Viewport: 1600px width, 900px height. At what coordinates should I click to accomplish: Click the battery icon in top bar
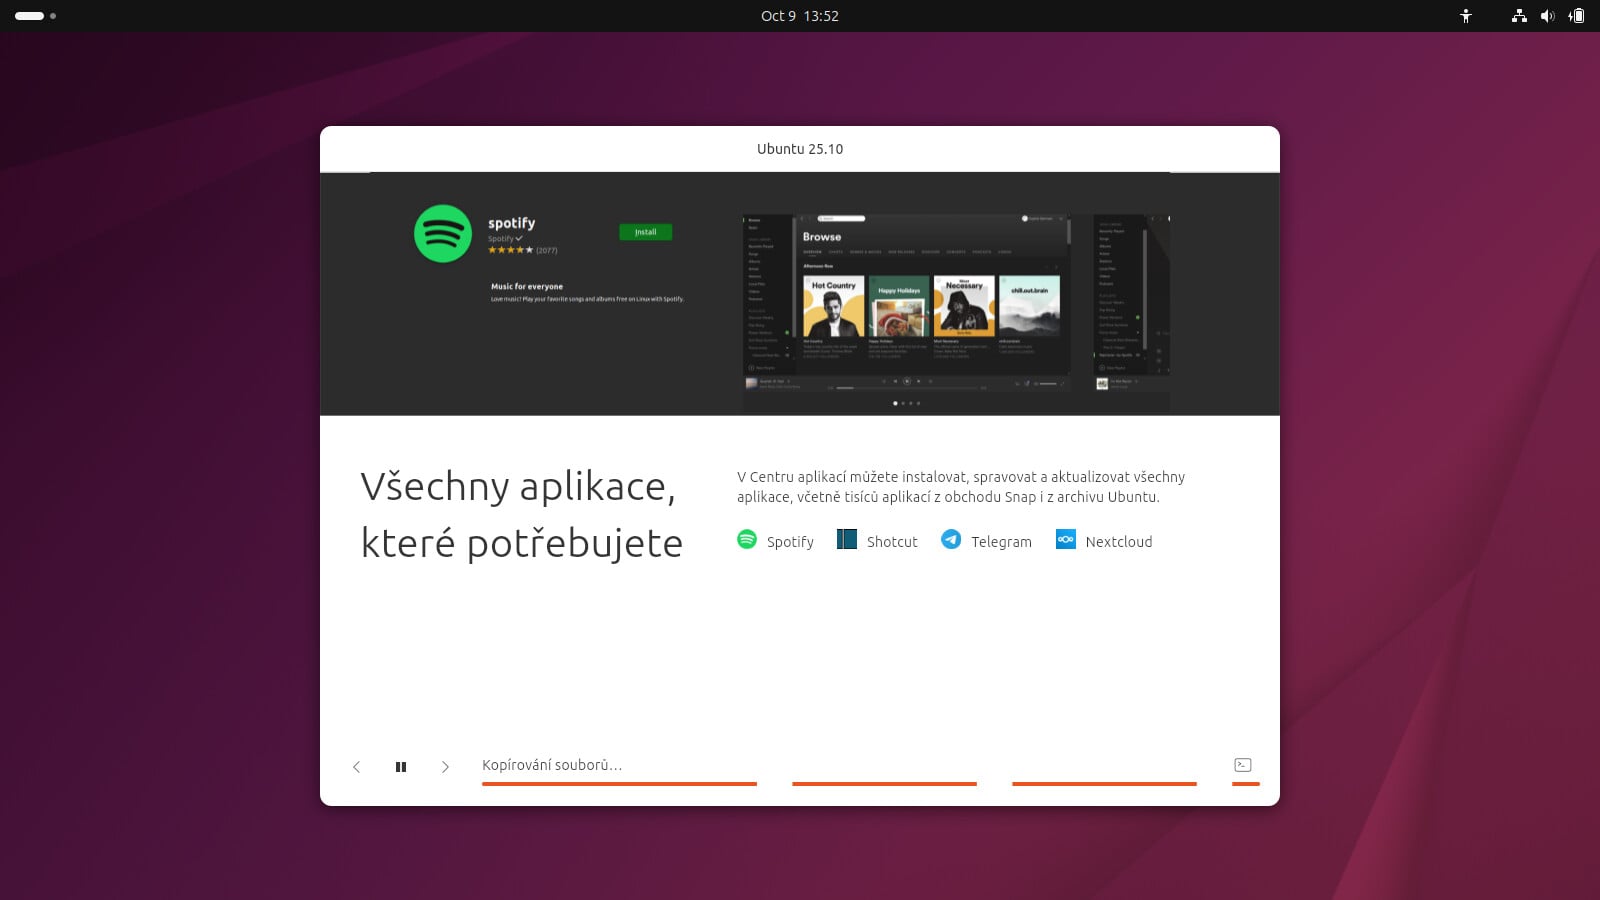point(1576,16)
